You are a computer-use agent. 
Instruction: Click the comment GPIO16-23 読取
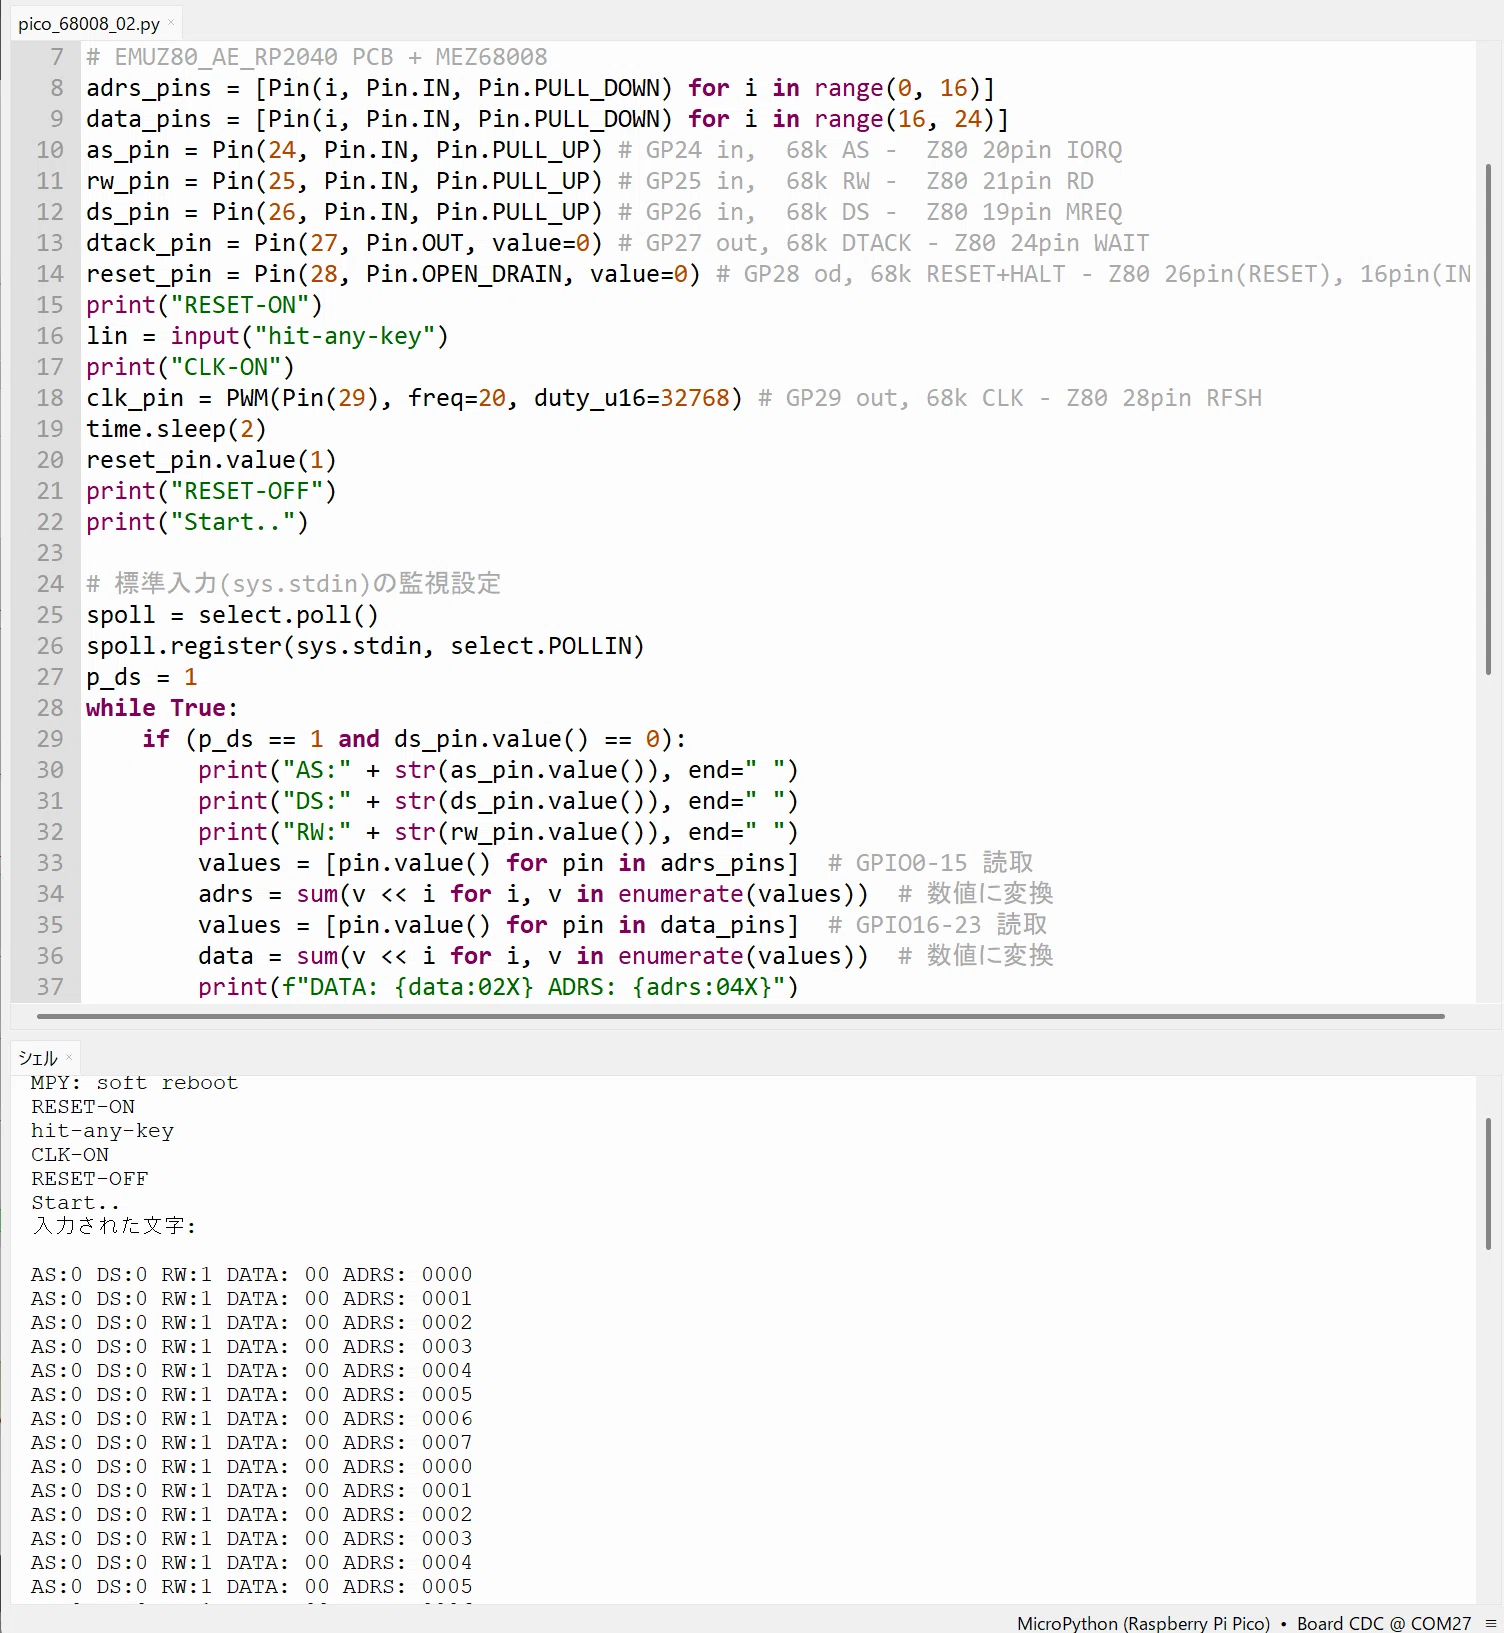tap(938, 925)
